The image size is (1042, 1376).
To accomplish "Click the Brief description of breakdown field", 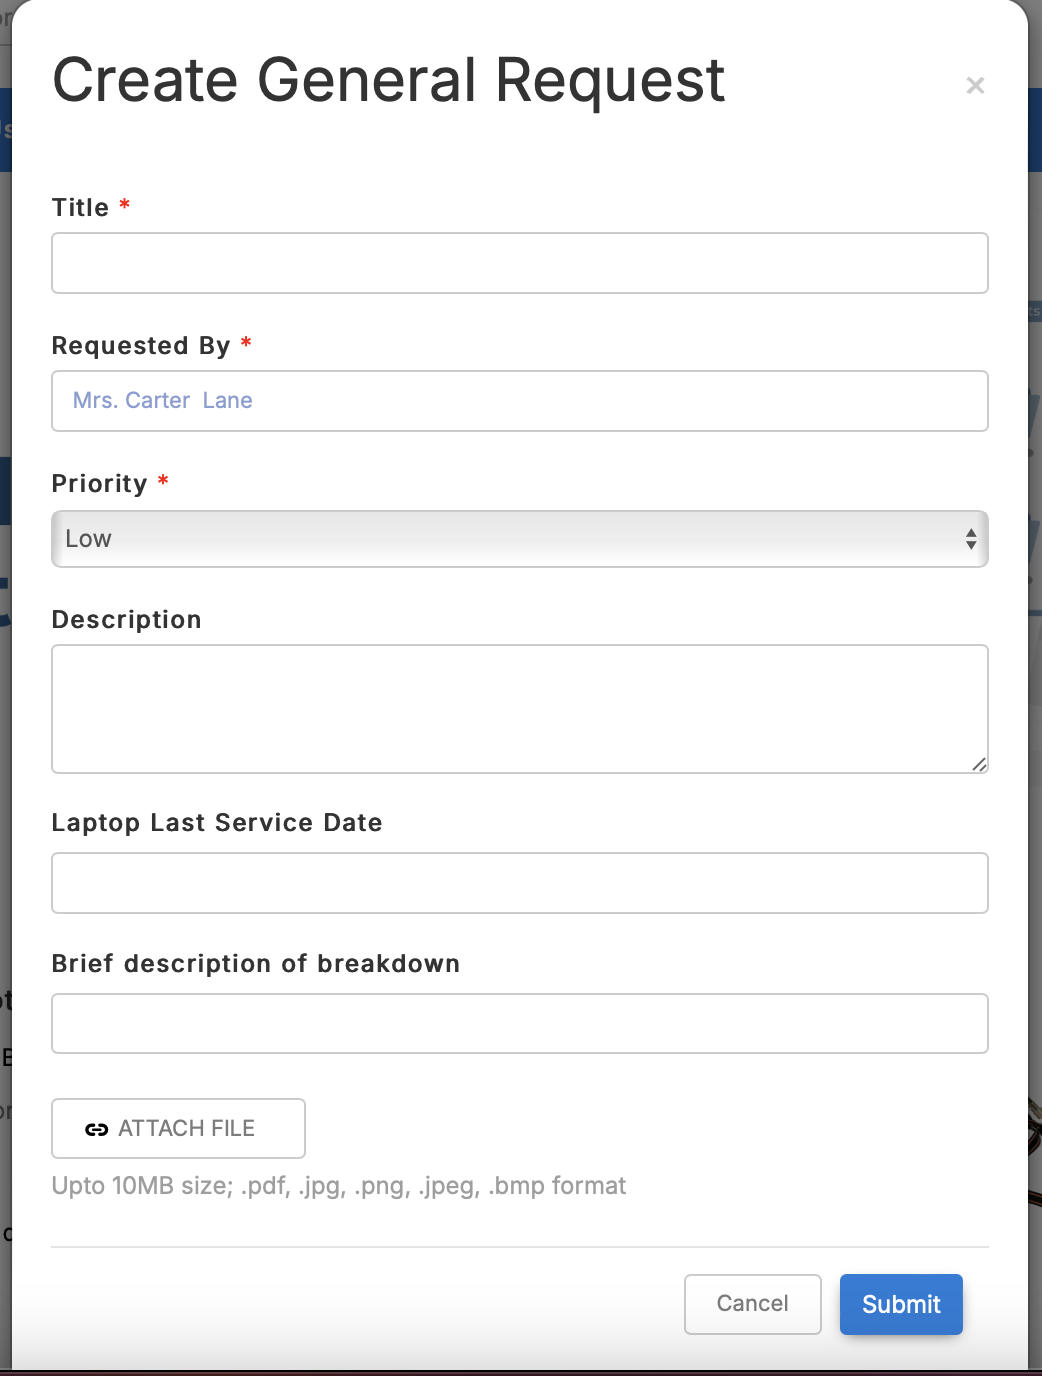I will [x=520, y=1023].
